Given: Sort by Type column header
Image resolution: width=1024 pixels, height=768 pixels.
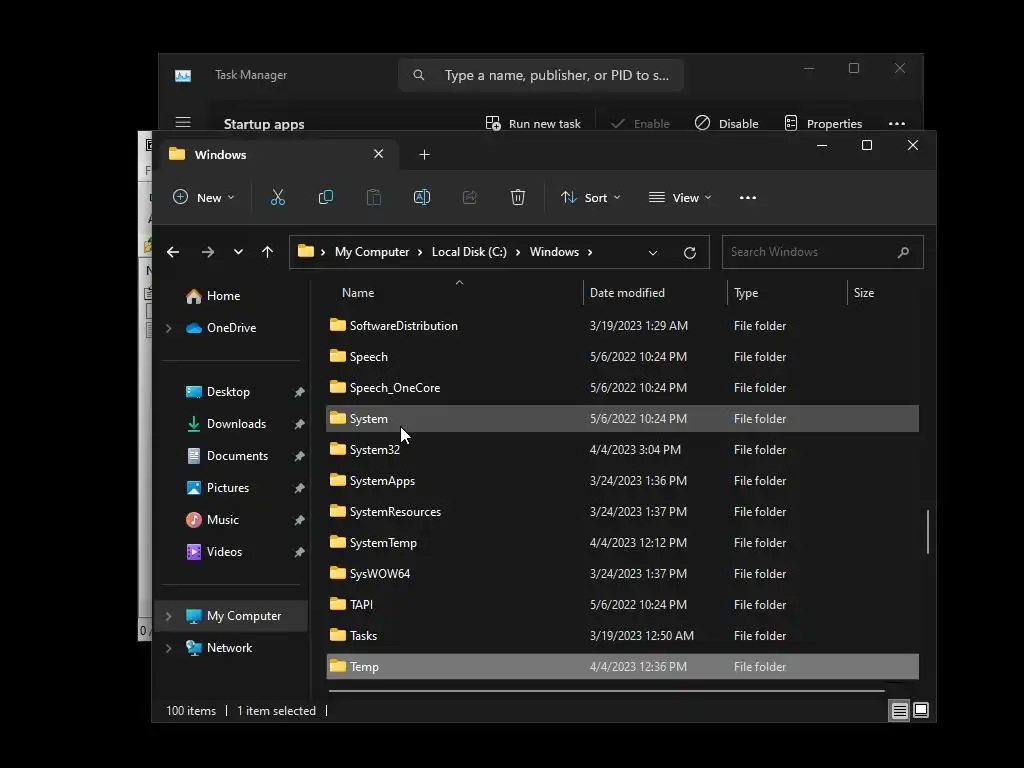Looking at the screenshot, I should (x=746, y=293).
